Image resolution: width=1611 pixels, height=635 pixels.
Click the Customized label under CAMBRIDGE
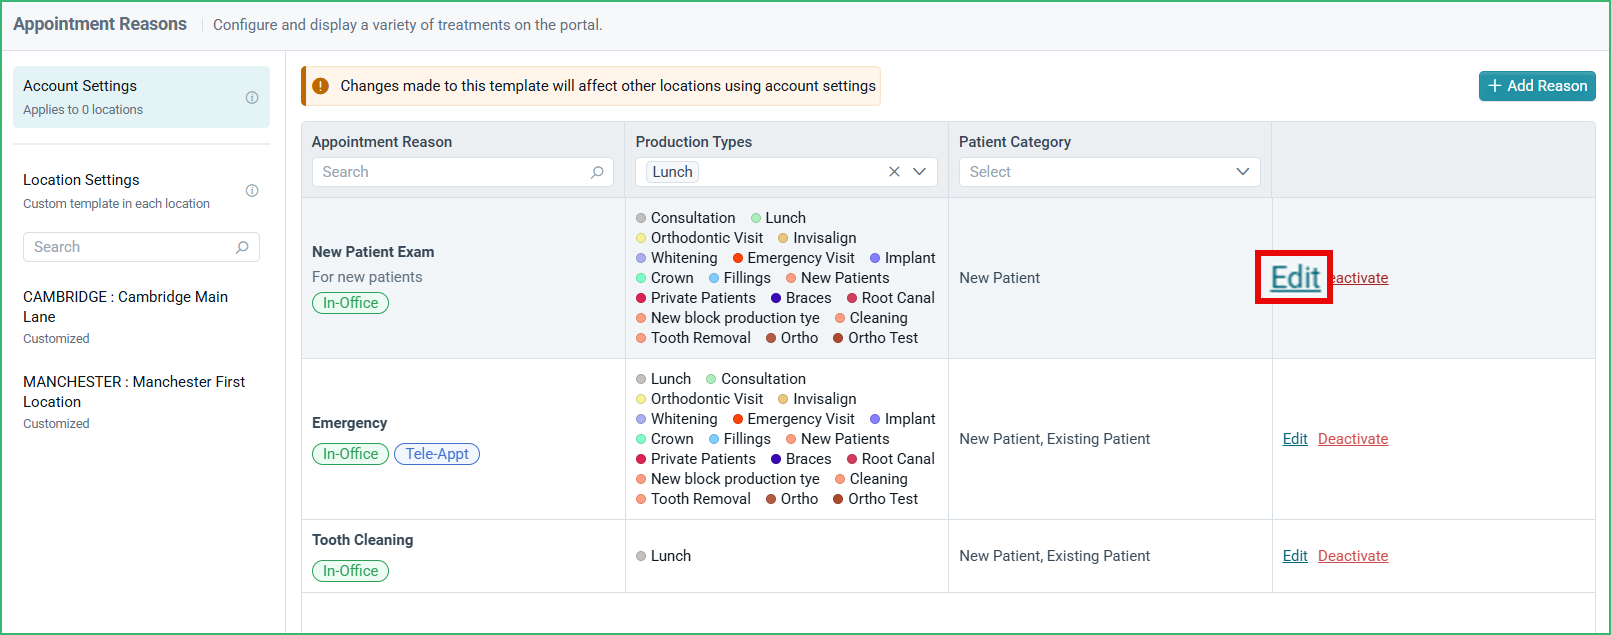coord(56,339)
